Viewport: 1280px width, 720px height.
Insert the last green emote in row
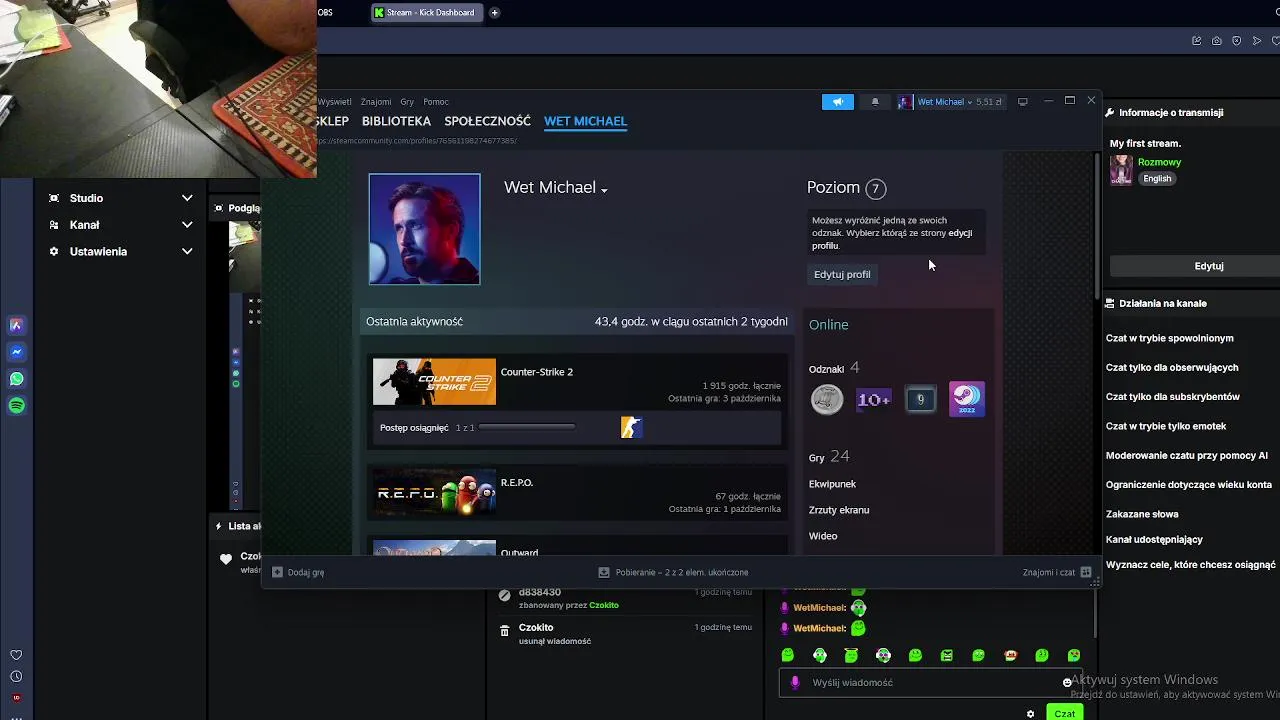click(1074, 655)
